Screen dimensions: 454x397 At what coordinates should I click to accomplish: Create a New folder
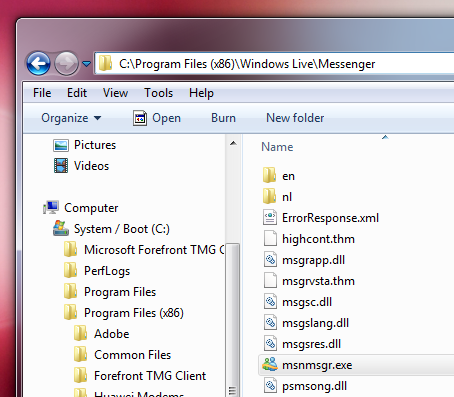(x=295, y=118)
